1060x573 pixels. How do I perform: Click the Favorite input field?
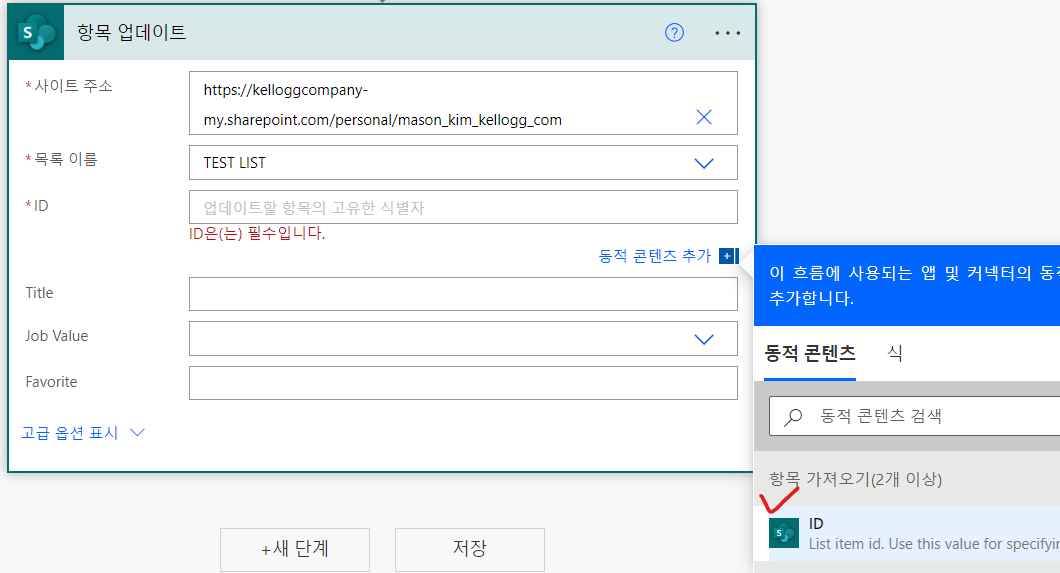coord(463,383)
